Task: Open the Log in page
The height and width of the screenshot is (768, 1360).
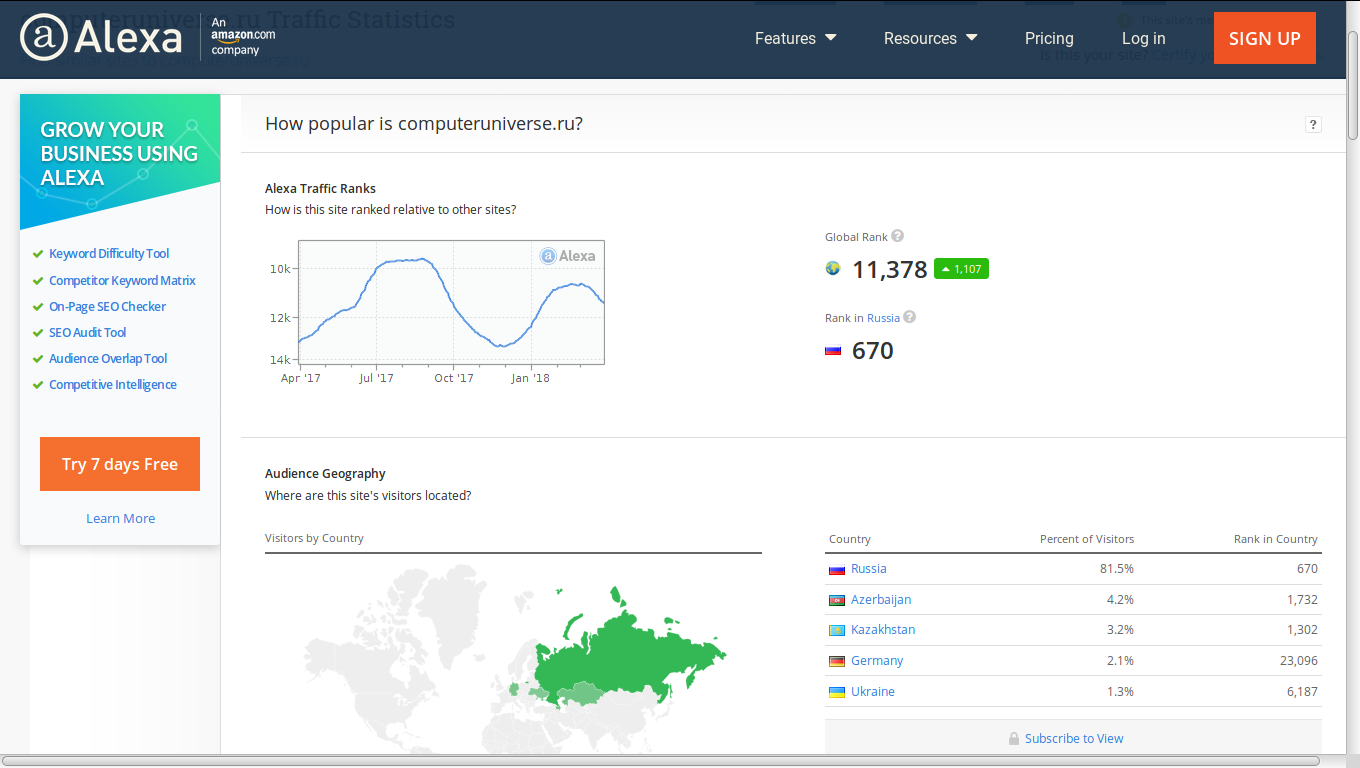Action: coord(1143,38)
